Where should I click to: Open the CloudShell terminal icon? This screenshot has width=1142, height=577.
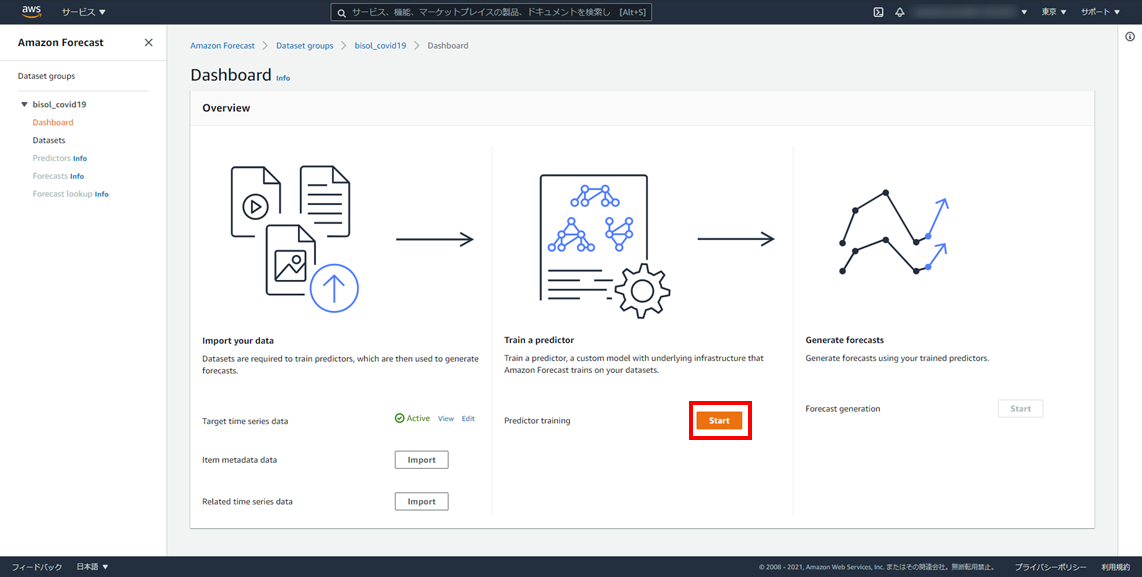[878, 12]
